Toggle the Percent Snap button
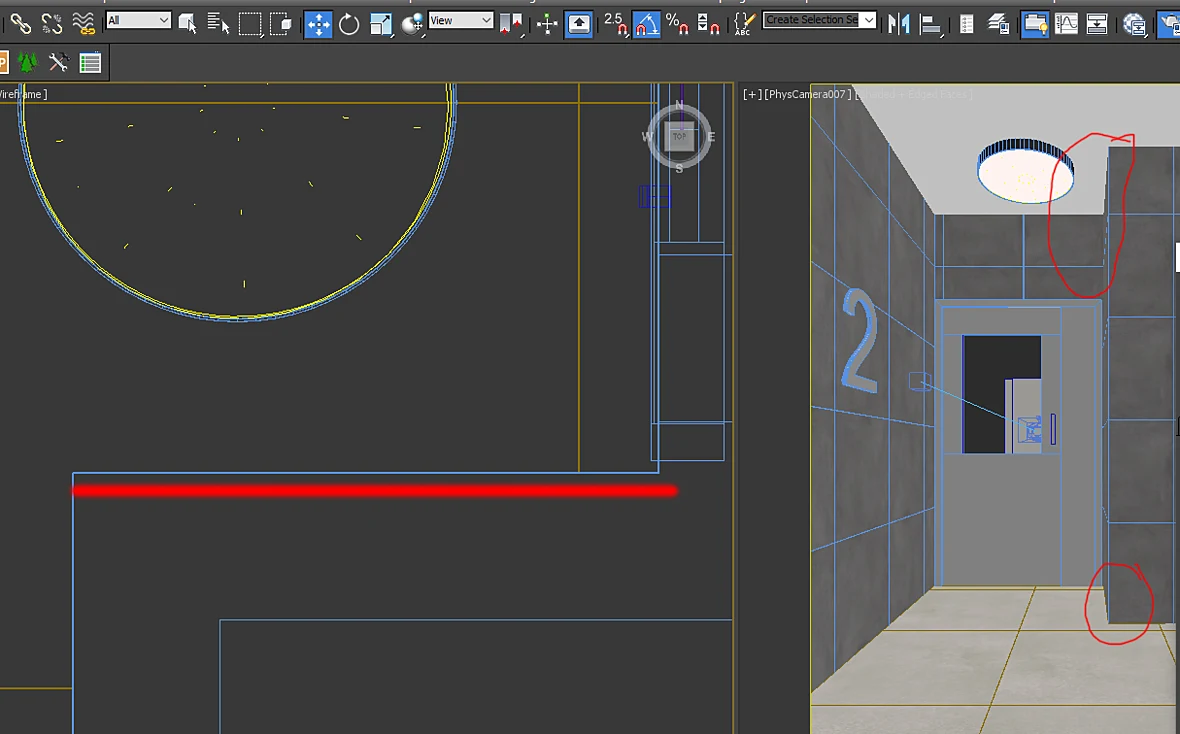 point(677,24)
